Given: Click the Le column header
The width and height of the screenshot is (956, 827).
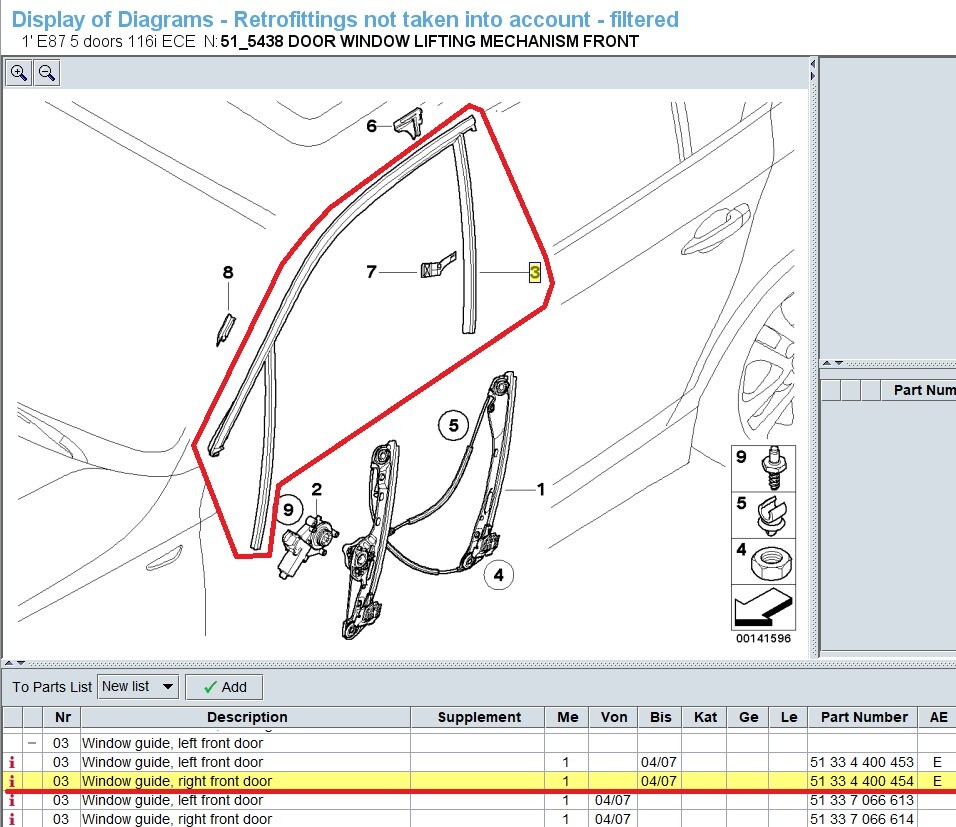Looking at the screenshot, I should tap(788, 717).
